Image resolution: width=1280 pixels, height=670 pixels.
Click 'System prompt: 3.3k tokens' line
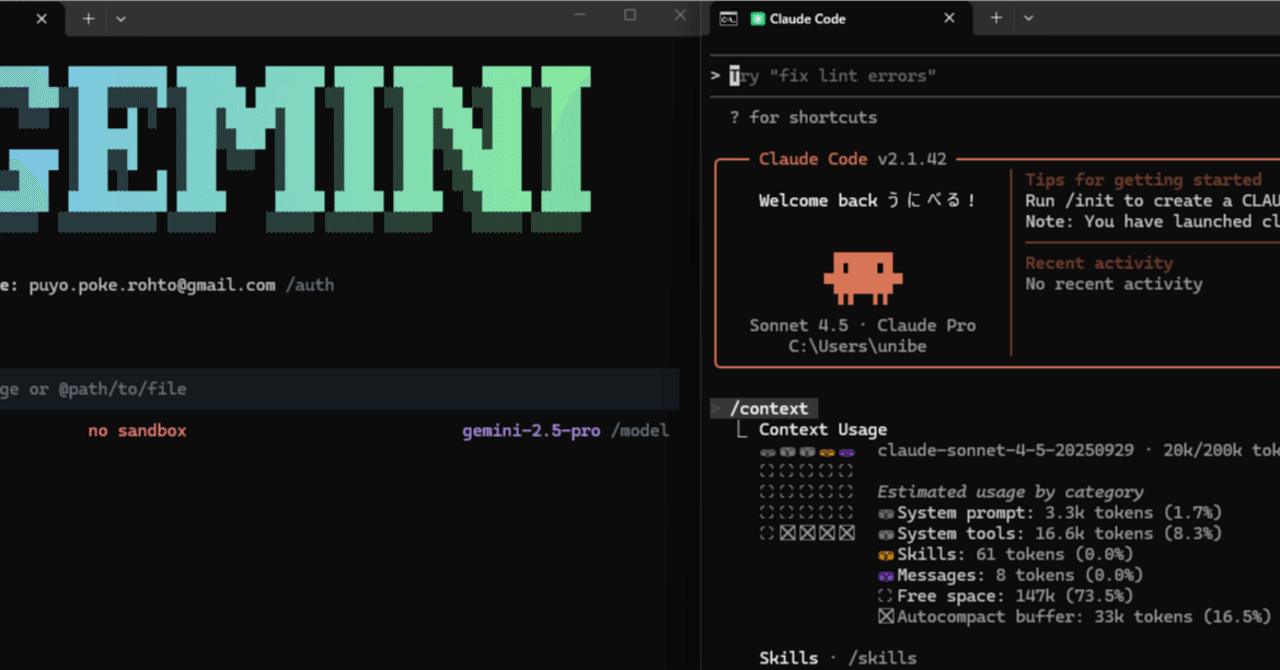1059,513
